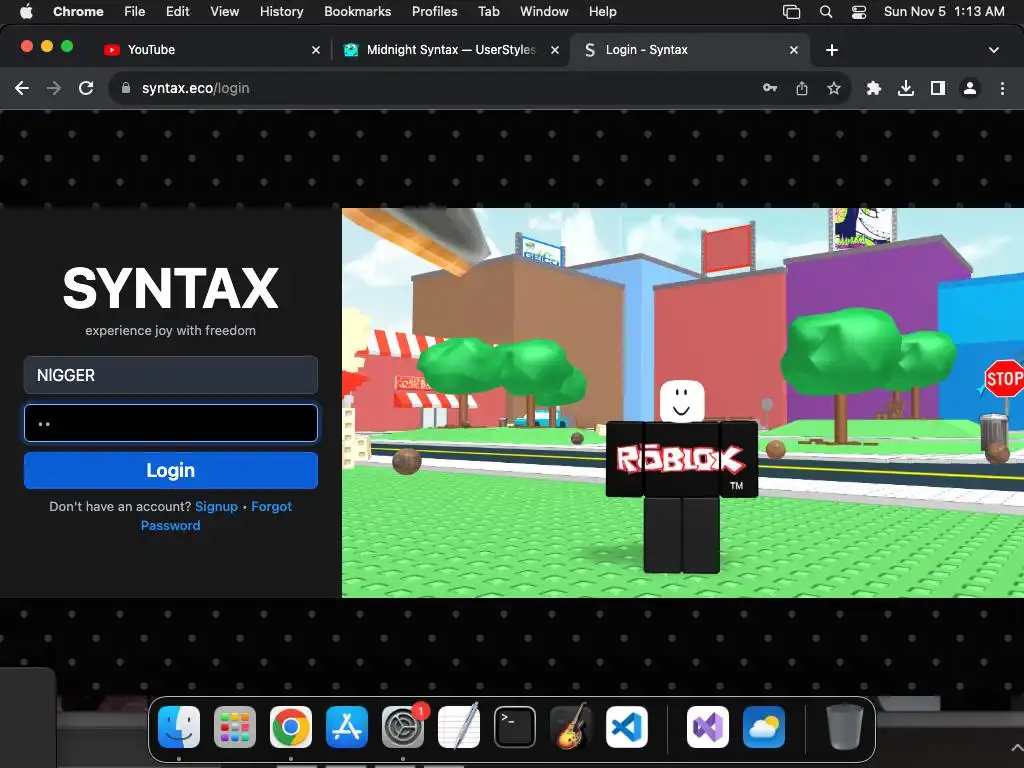Open the View menu
Screen dimensions: 1024x768
coord(225,12)
